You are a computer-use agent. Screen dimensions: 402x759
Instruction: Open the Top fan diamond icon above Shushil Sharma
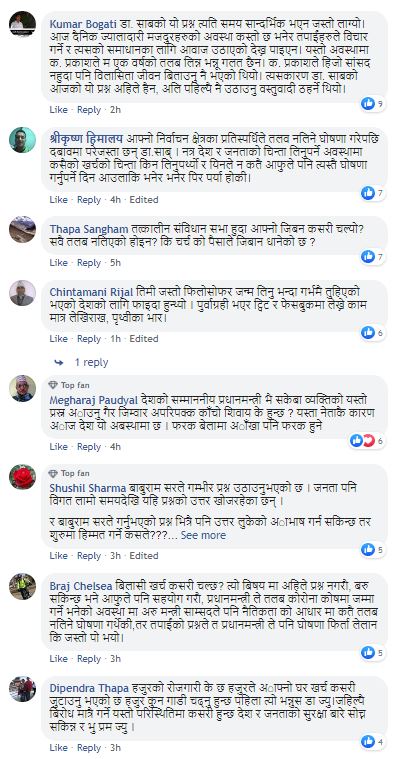pyautogui.click(x=53, y=473)
